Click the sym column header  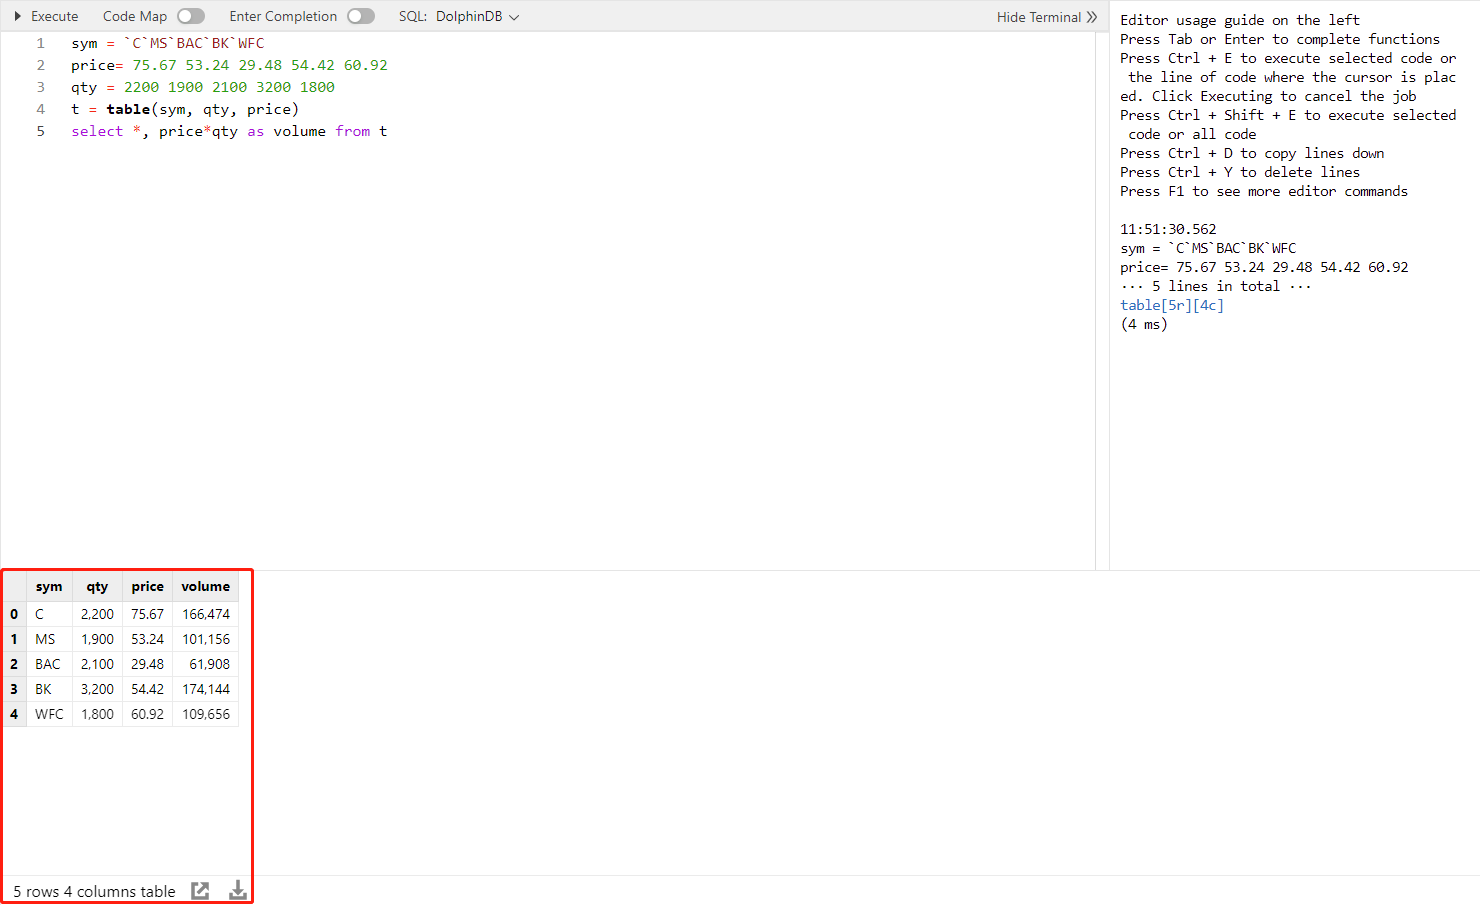[x=49, y=587]
